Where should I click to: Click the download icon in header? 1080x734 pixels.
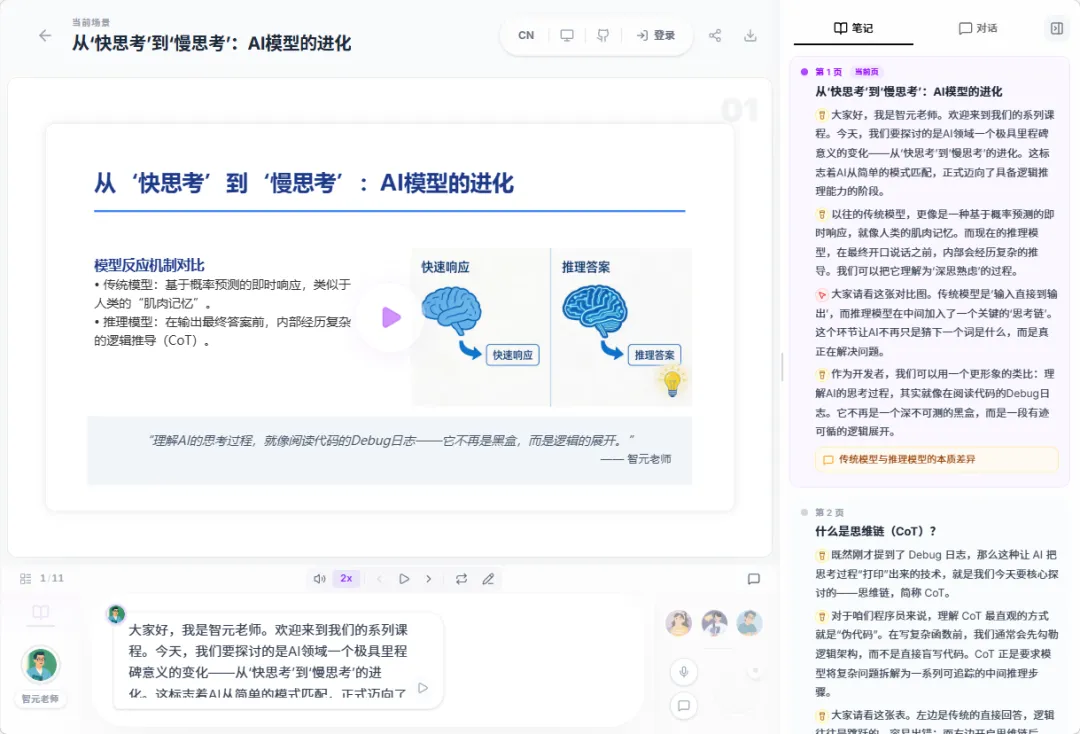pos(751,35)
